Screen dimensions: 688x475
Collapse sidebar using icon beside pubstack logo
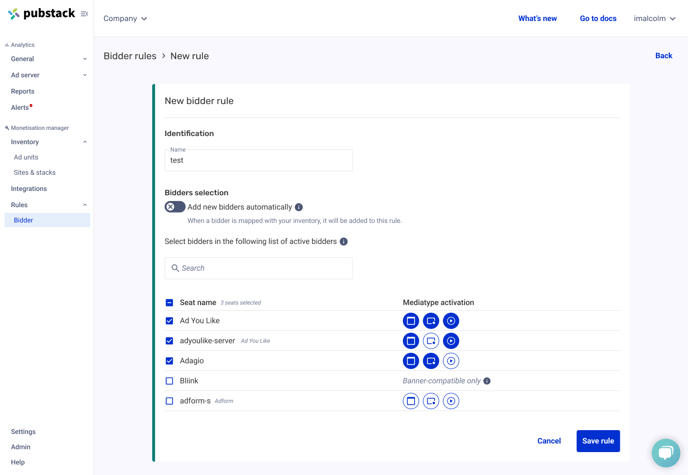(x=84, y=14)
